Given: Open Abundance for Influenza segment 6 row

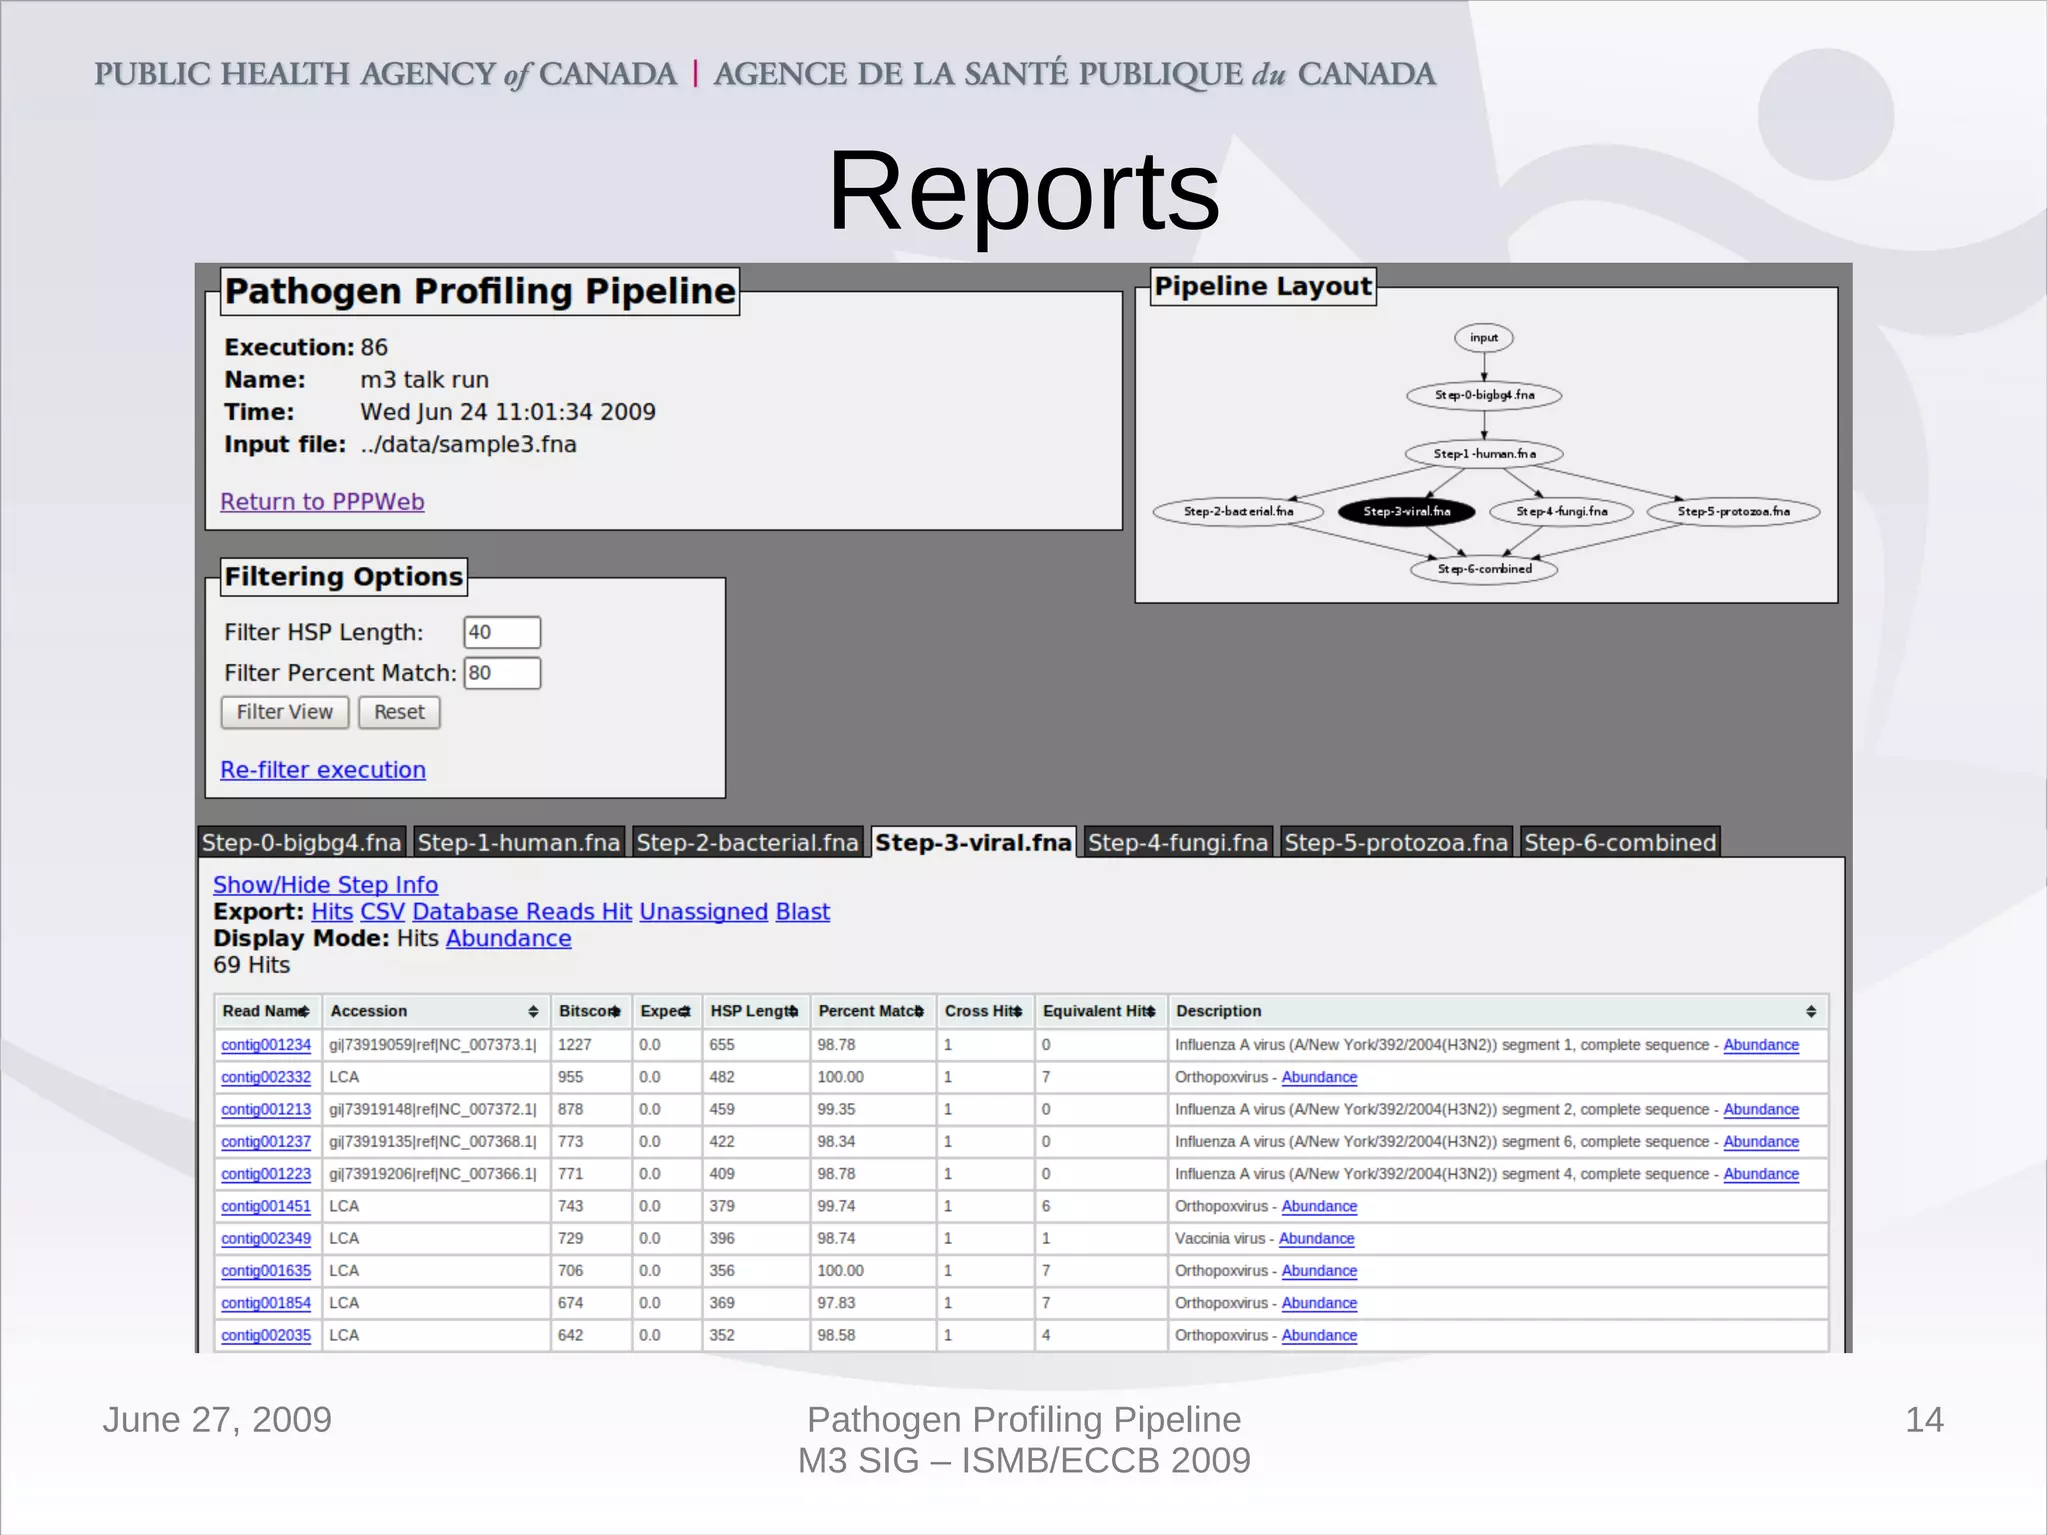Looking at the screenshot, I should tap(1761, 1142).
